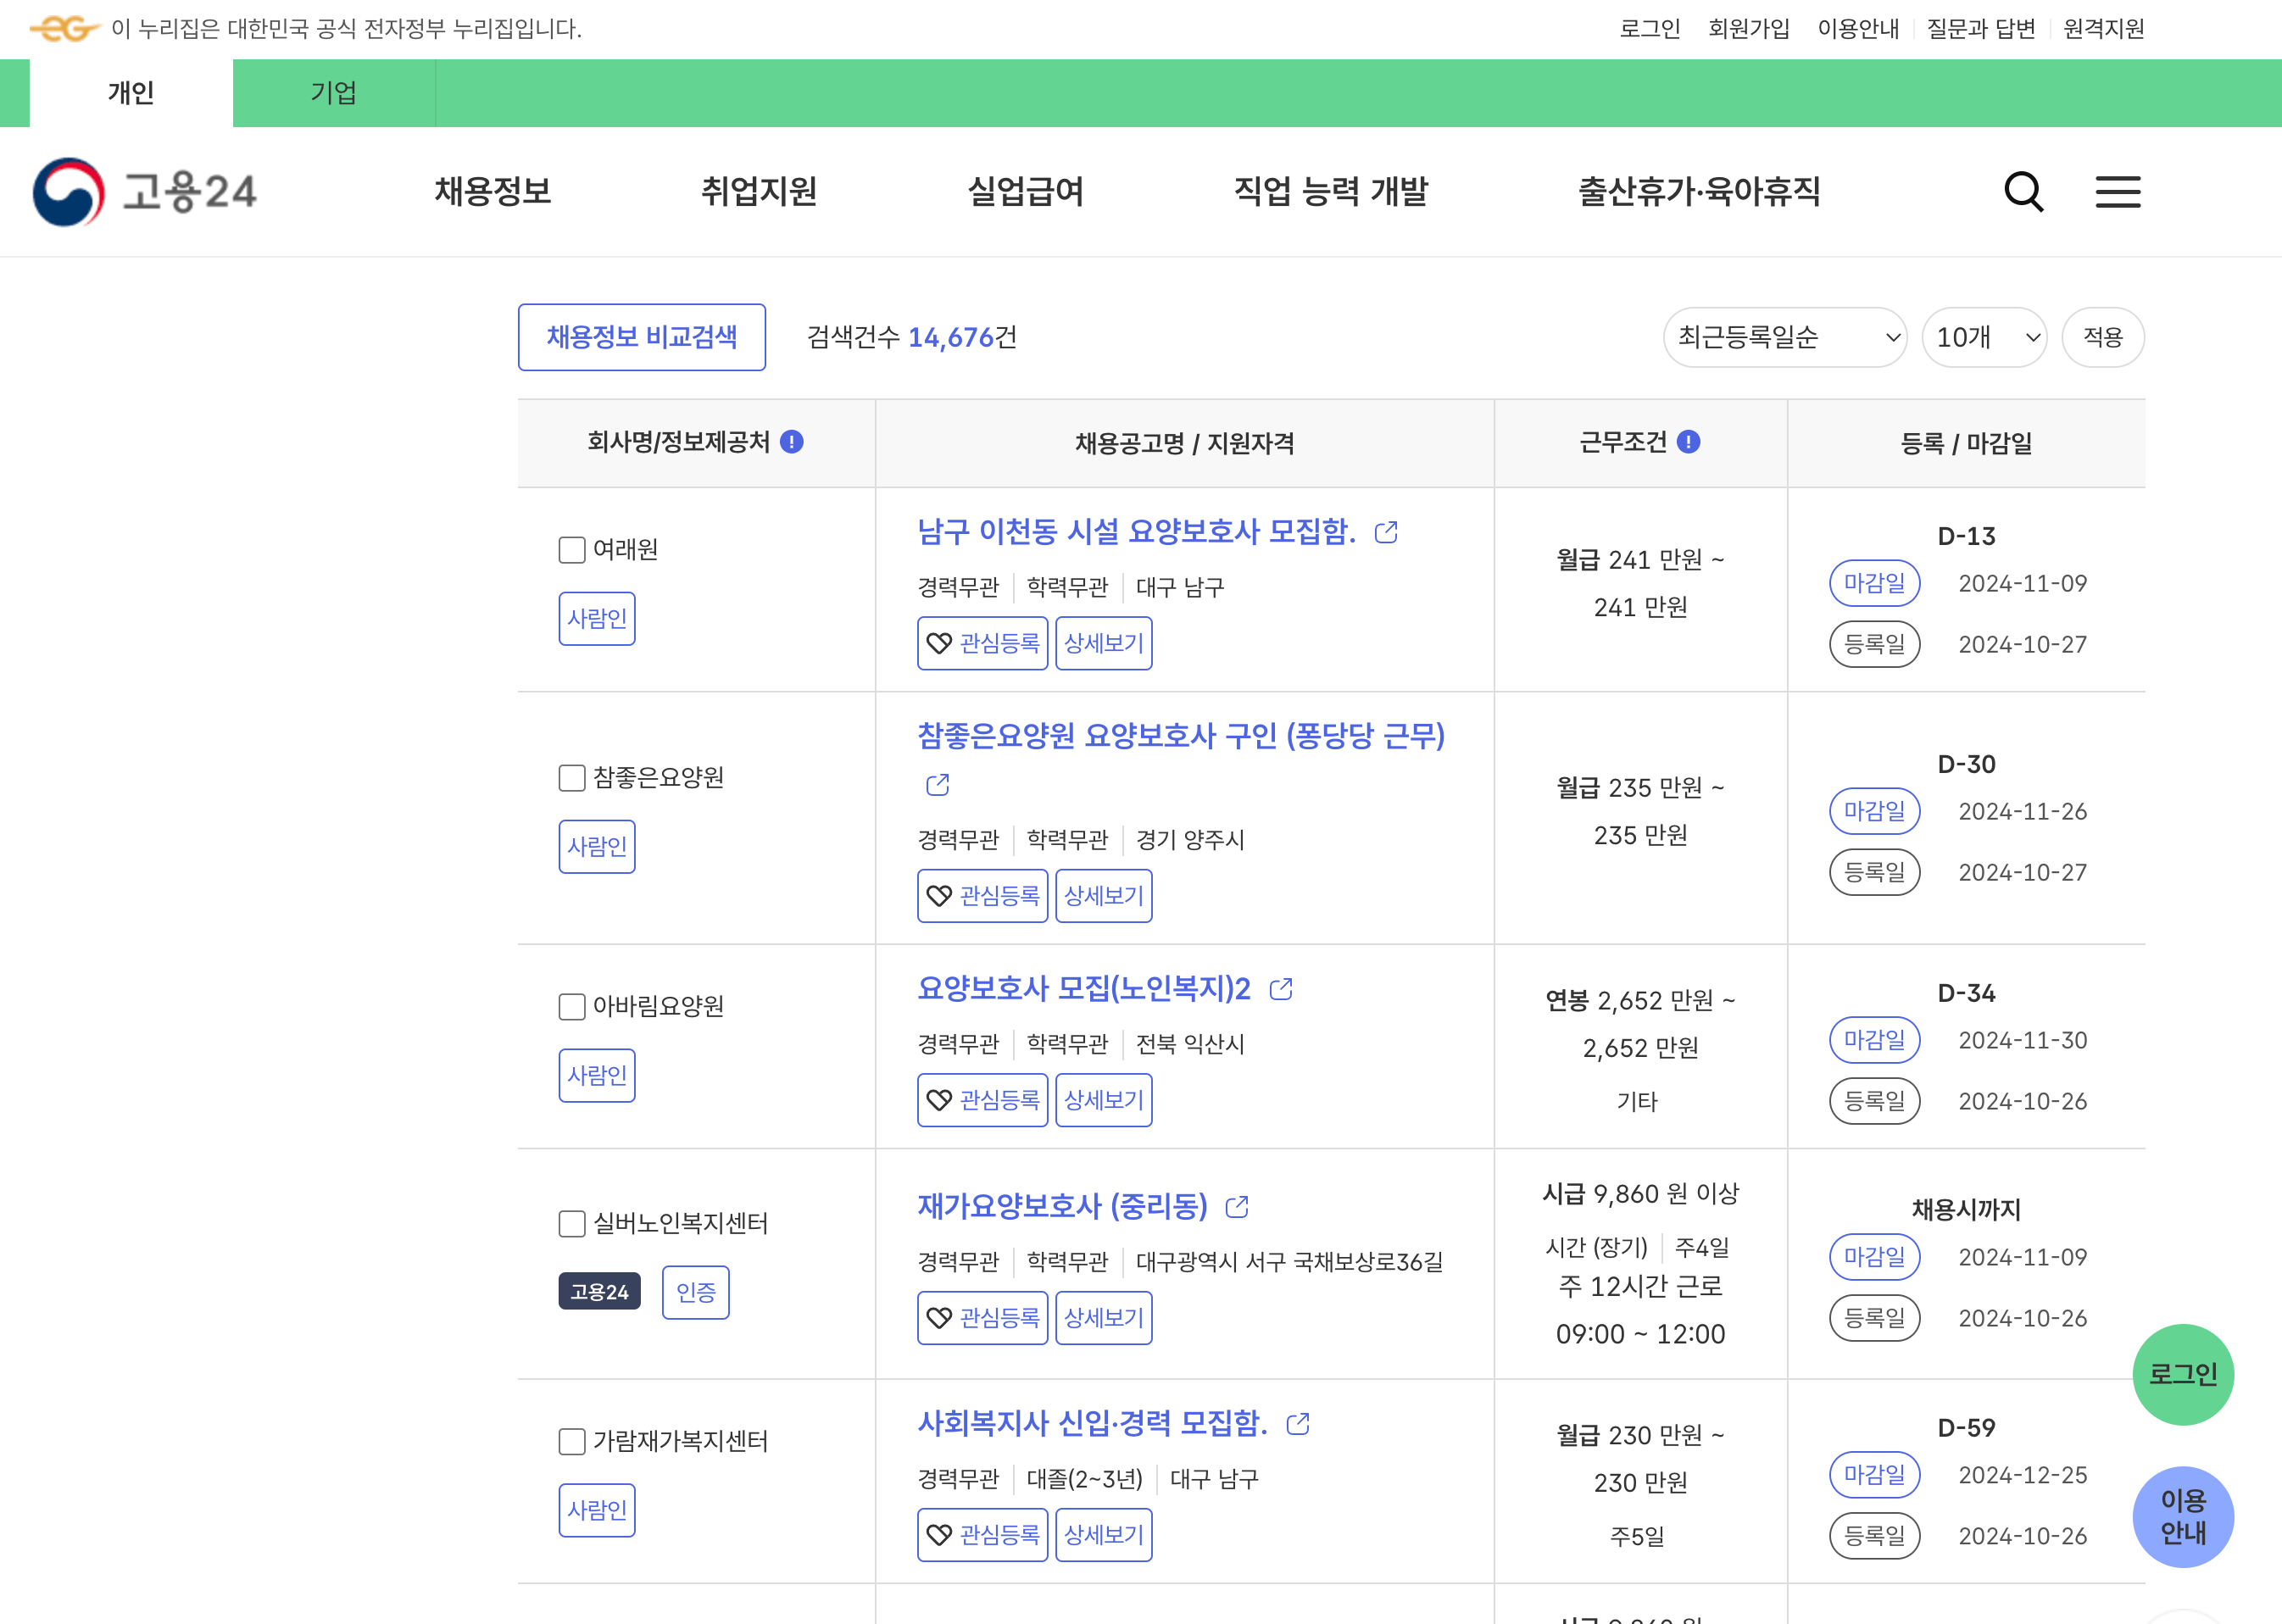This screenshot has height=1624, width=2282.
Task: Open 참좋은요양원 요양보호사 구인 posting title
Action: coord(1181,737)
